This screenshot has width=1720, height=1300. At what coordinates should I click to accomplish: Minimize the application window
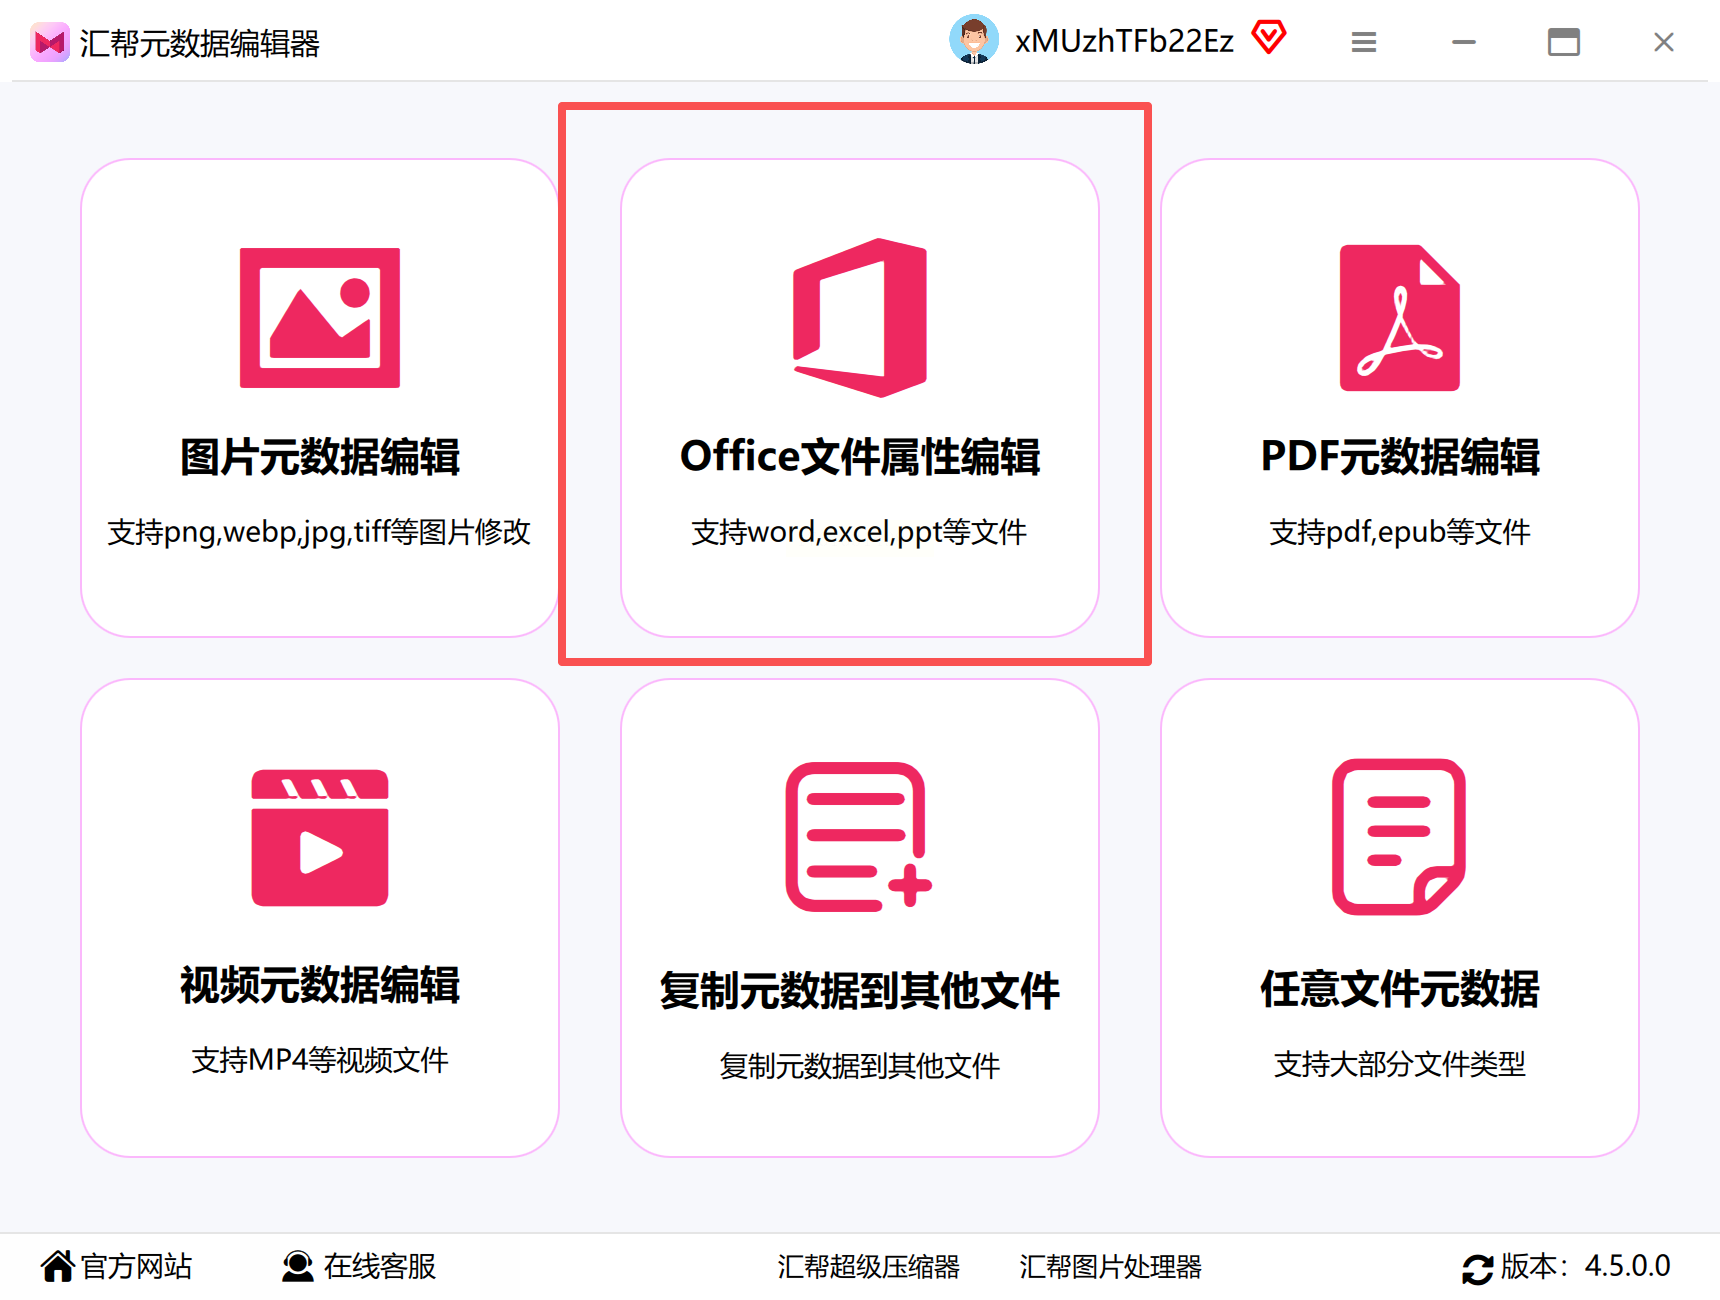pyautogui.click(x=1464, y=42)
